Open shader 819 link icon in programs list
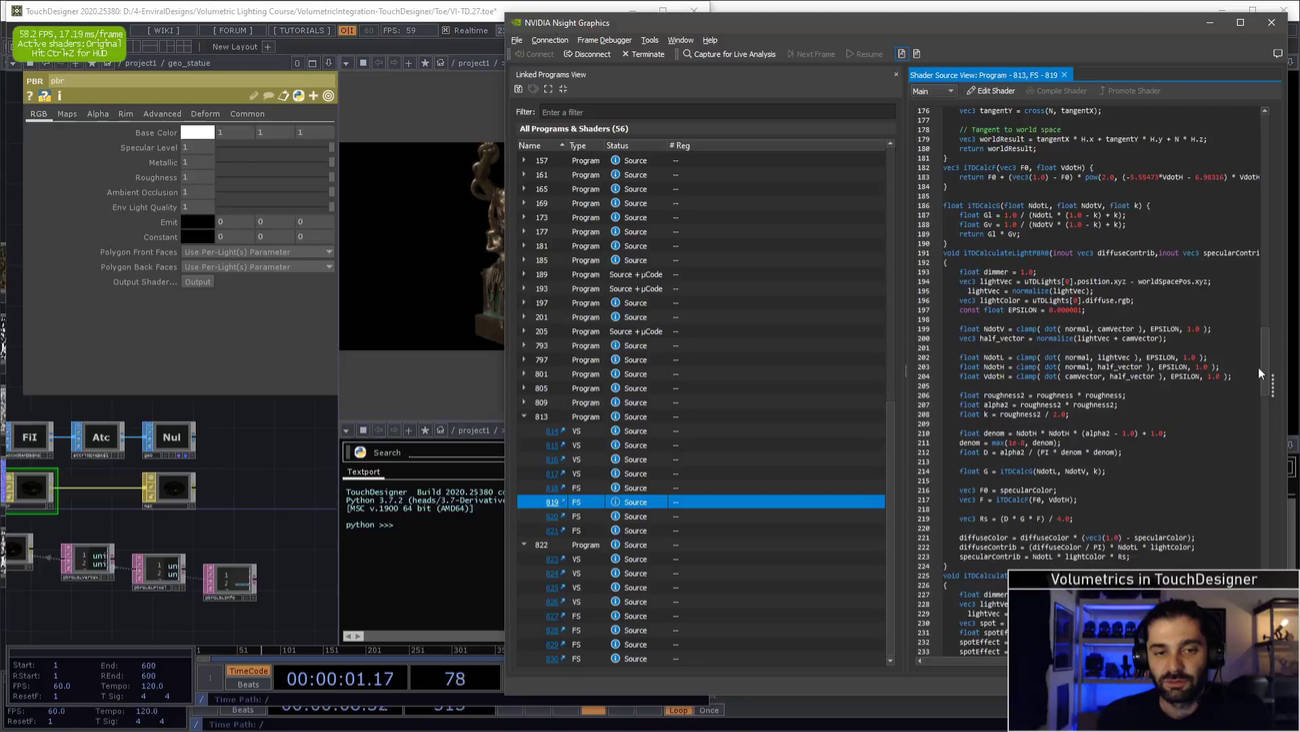The width and height of the screenshot is (1300, 732). pos(563,502)
